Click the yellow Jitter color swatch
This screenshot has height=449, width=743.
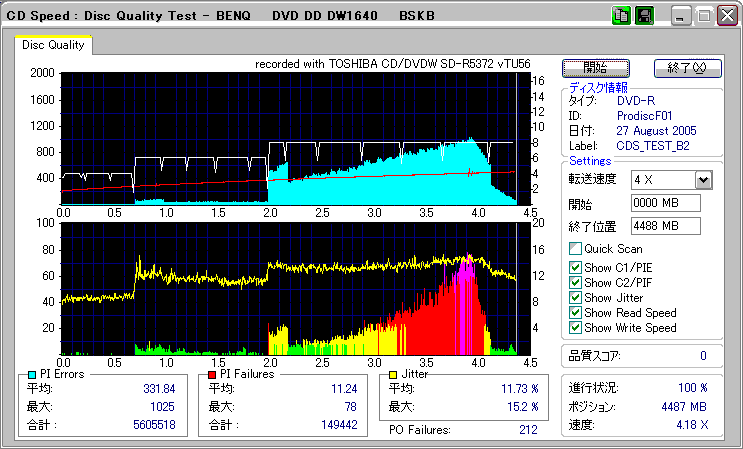(x=393, y=374)
